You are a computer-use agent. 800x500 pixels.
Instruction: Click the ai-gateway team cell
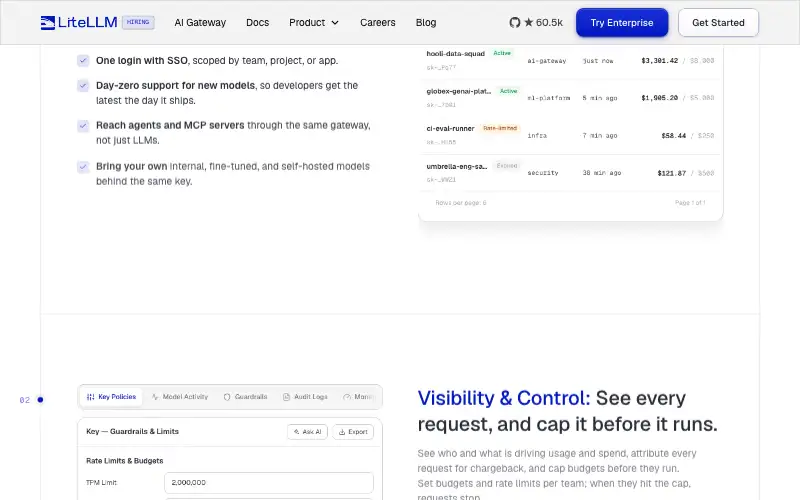(x=547, y=61)
